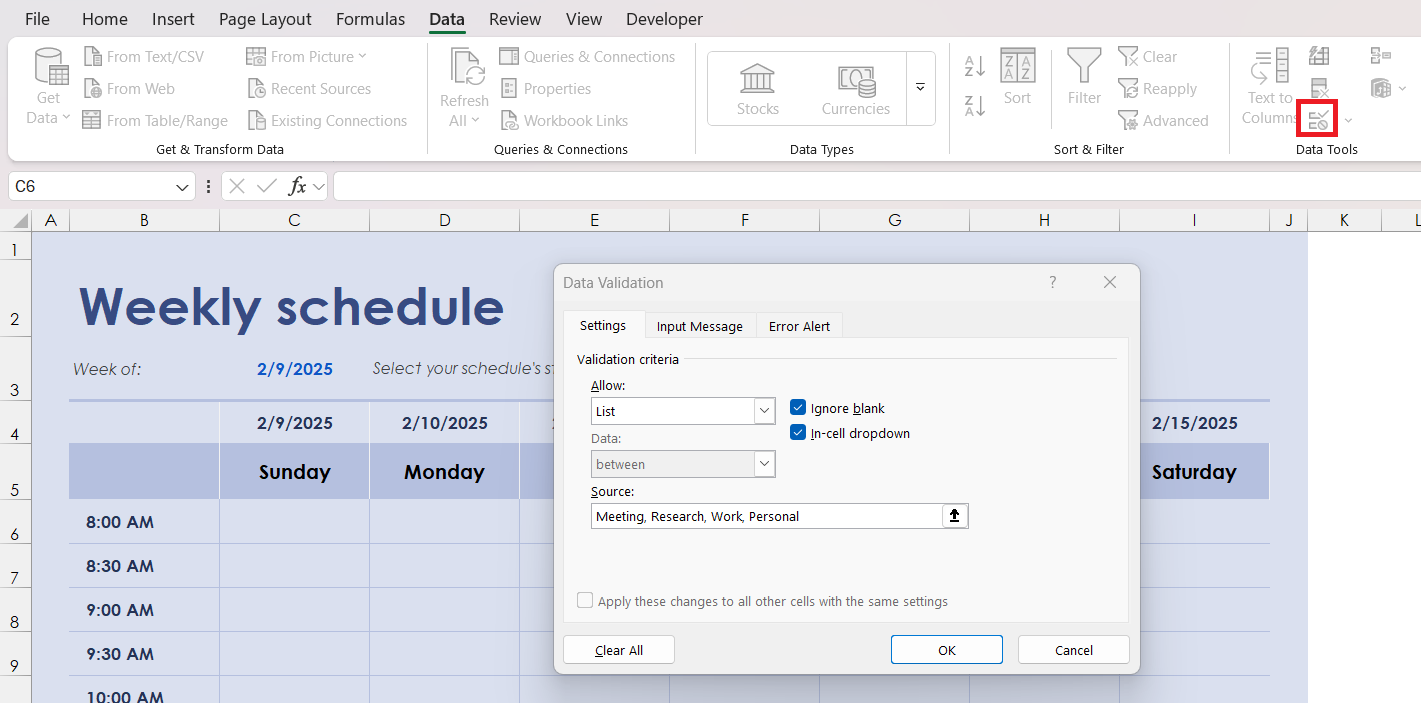Uncheck Ignore blank checkbox
The image size is (1421, 703).
(x=798, y=408)
